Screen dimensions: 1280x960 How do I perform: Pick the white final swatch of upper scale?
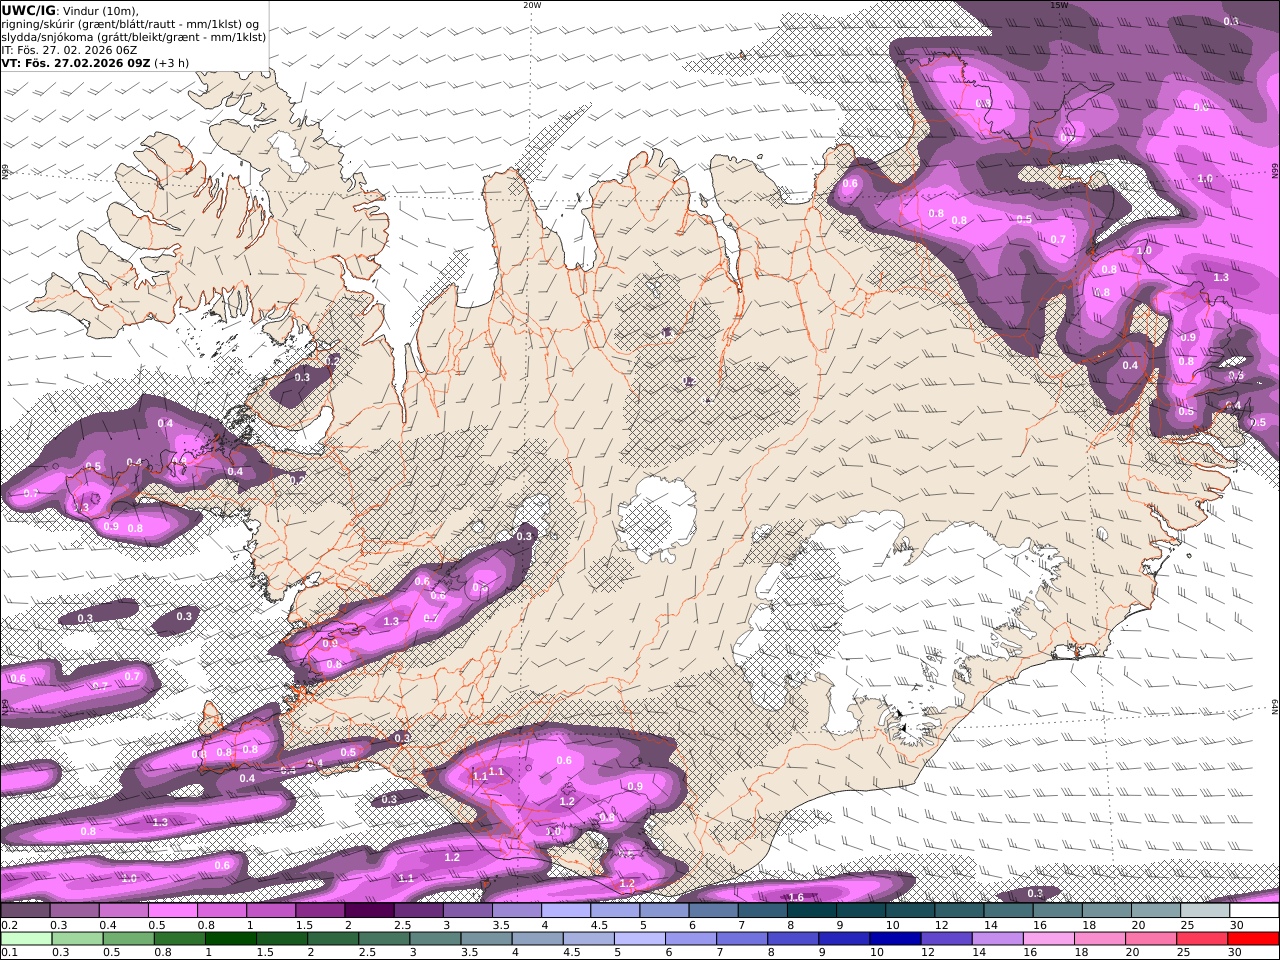(1254, 911)
